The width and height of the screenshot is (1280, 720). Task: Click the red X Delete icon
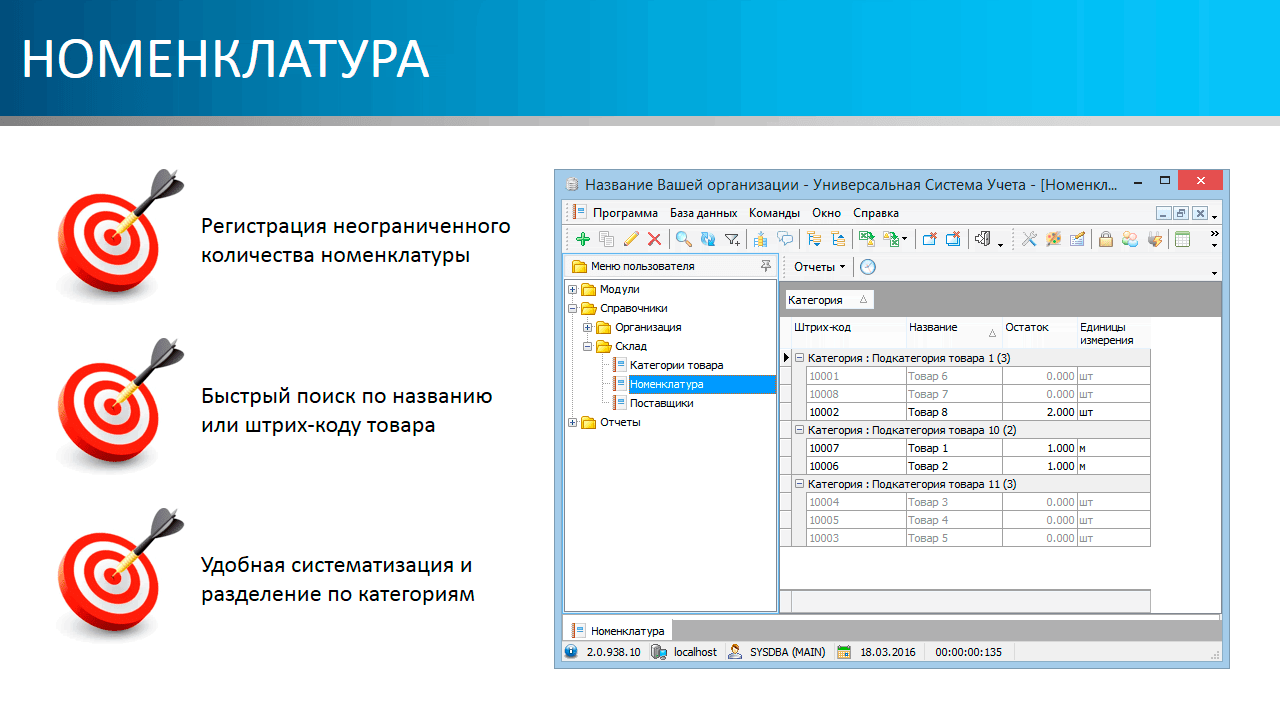tap(654, 239)
